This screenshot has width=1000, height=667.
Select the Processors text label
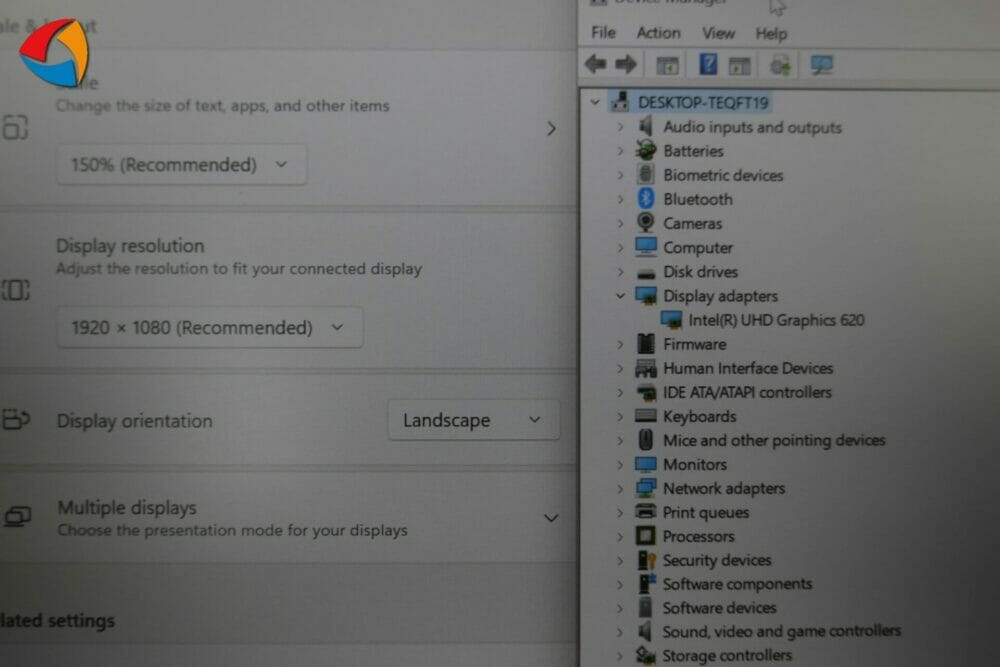[x=698, y=536]
